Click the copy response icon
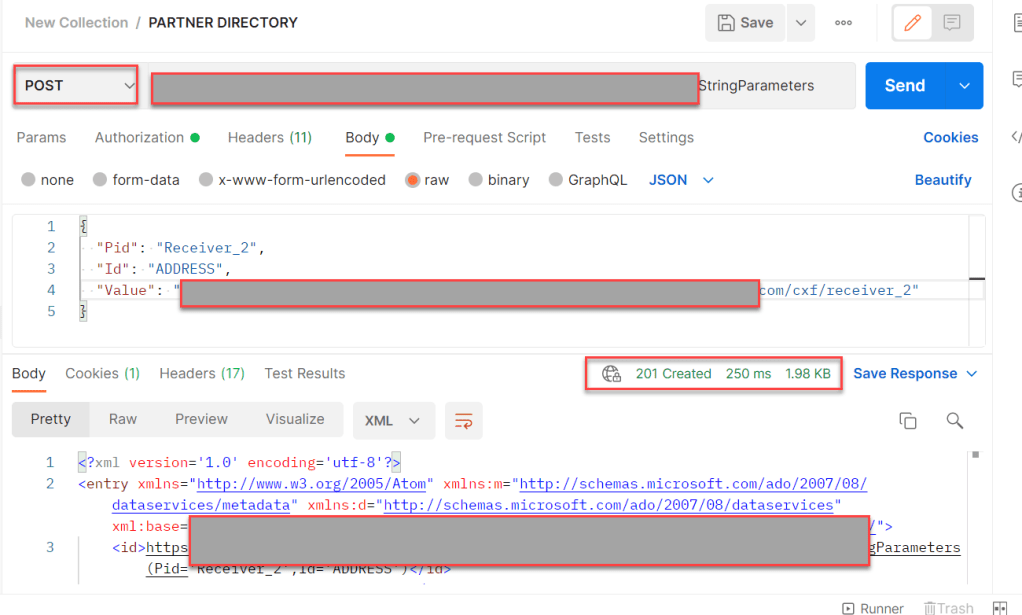The image size is (1022, 615). [908, 421]
